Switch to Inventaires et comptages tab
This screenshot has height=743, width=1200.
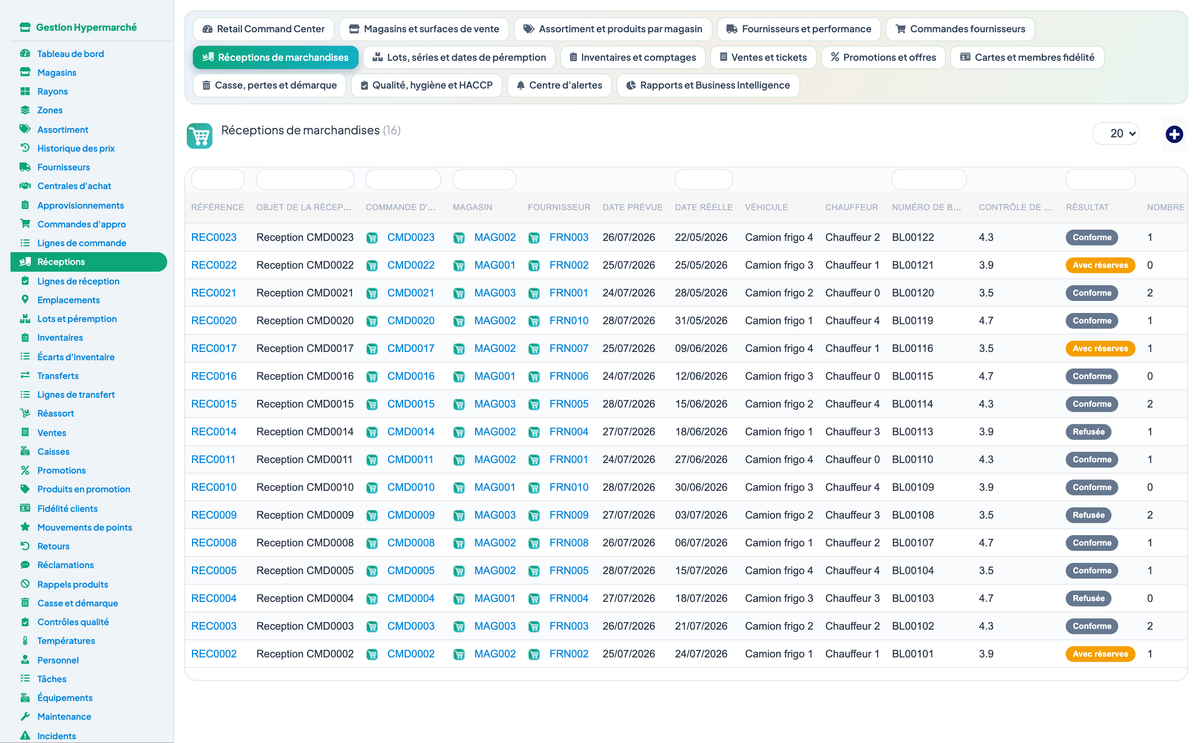tap(633, 57)
